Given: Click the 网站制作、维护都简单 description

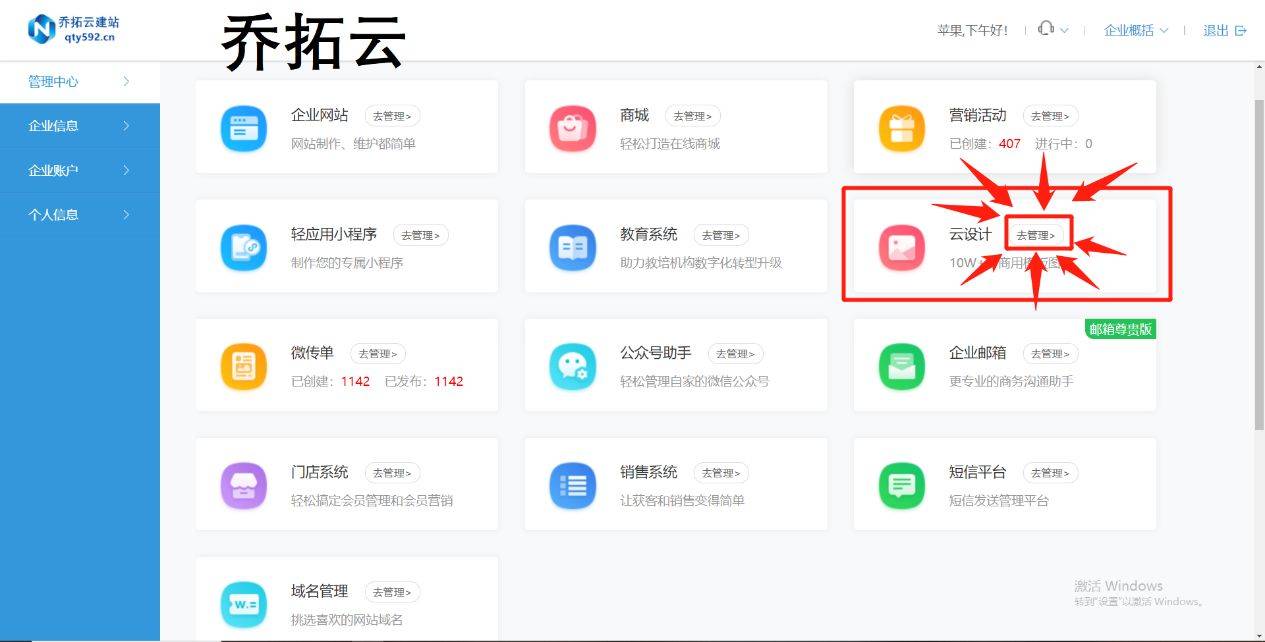Looking at the screenshot, I should click(x=353, y=143).
